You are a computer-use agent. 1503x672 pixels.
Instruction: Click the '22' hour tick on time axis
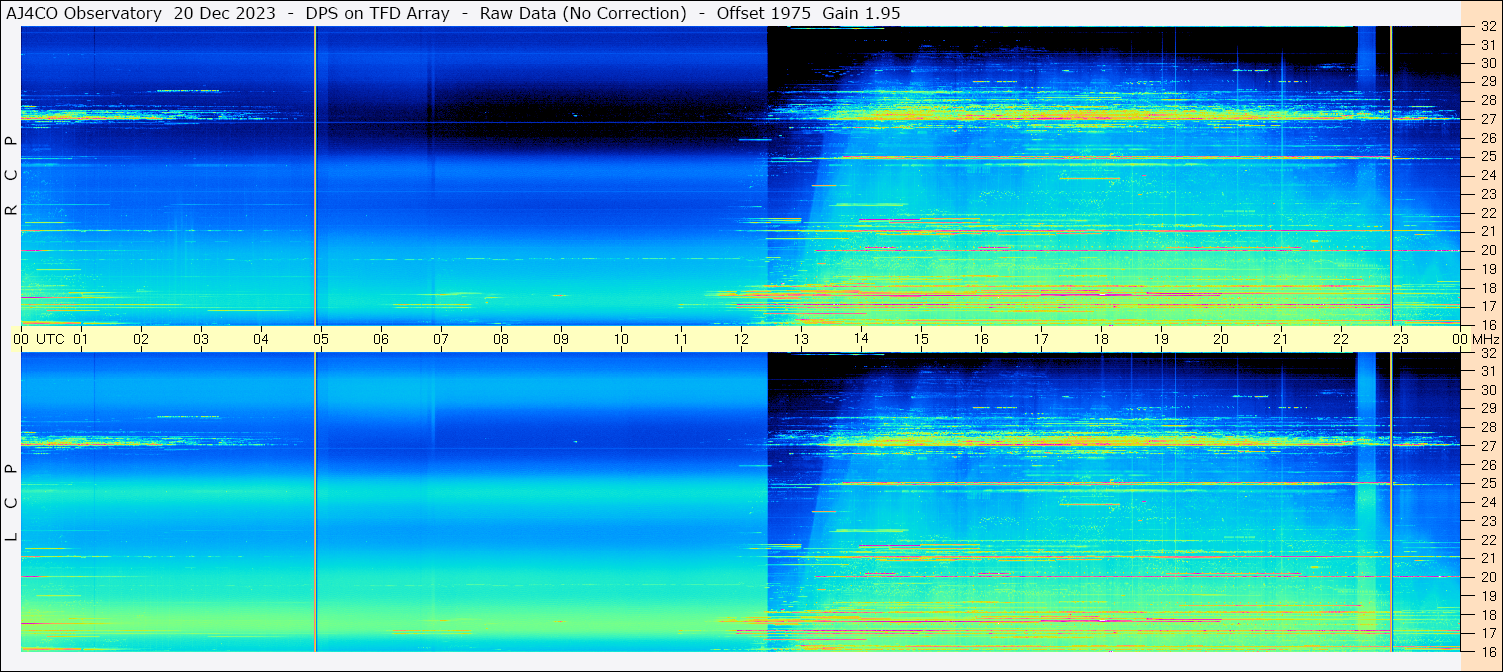[x=1341, y=339]
